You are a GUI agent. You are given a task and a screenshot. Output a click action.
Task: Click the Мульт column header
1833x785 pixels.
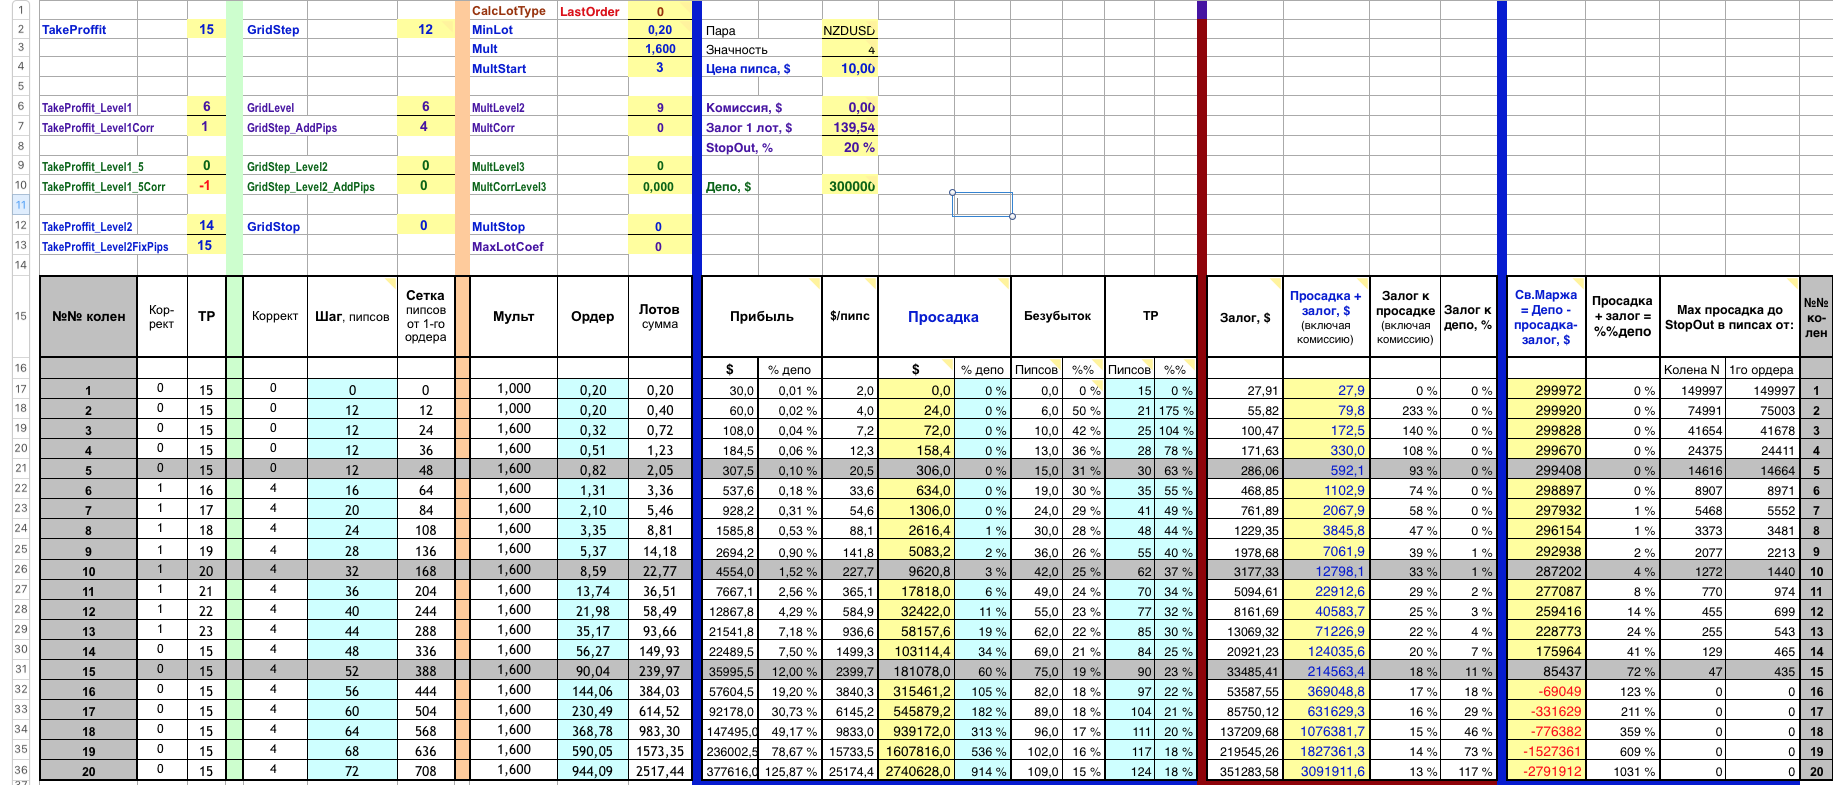point(513,316)
